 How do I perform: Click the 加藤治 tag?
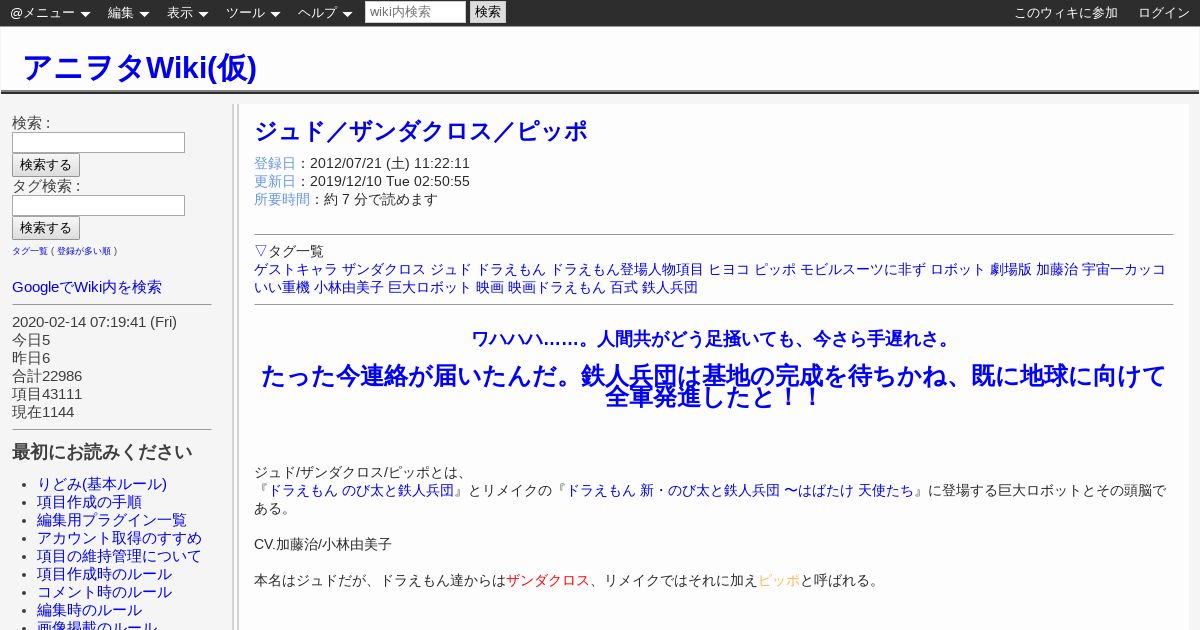[1057, 269]
